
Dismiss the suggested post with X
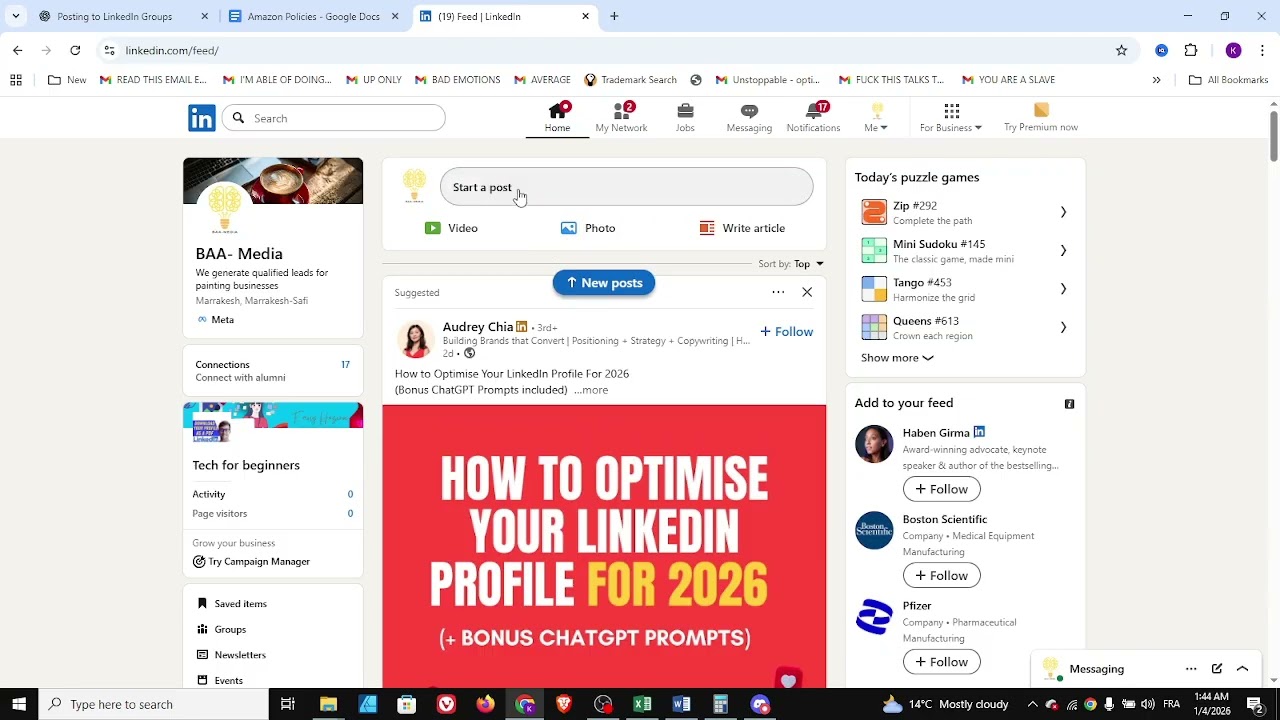point(807,292)
